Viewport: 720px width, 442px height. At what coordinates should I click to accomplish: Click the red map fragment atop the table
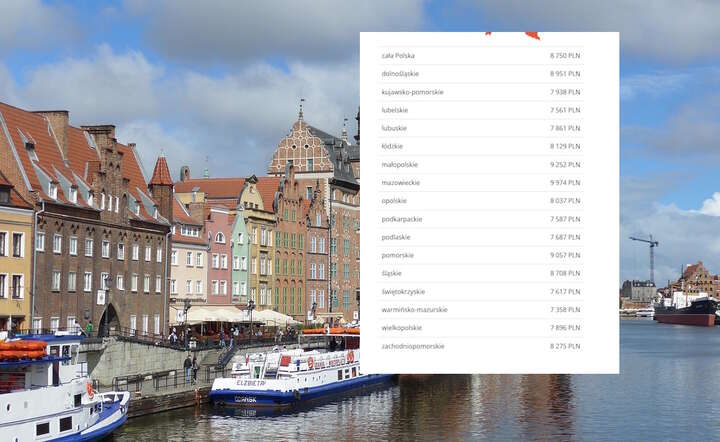coord(530,35)
